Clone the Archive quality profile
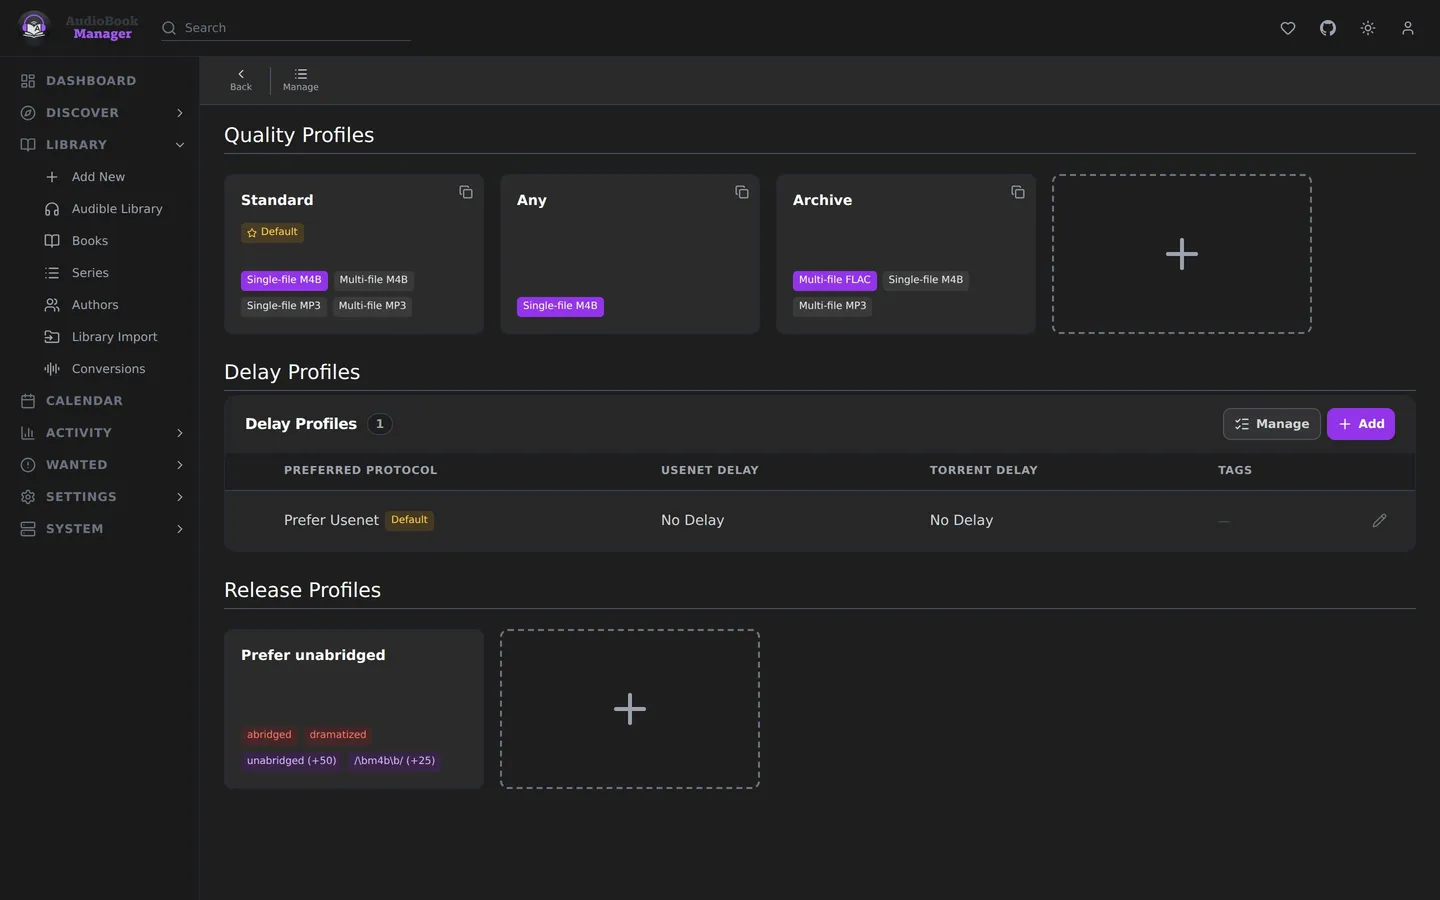Image resolution: width=1440 pixels, height=900 pixels. (x=1018, y=192)
